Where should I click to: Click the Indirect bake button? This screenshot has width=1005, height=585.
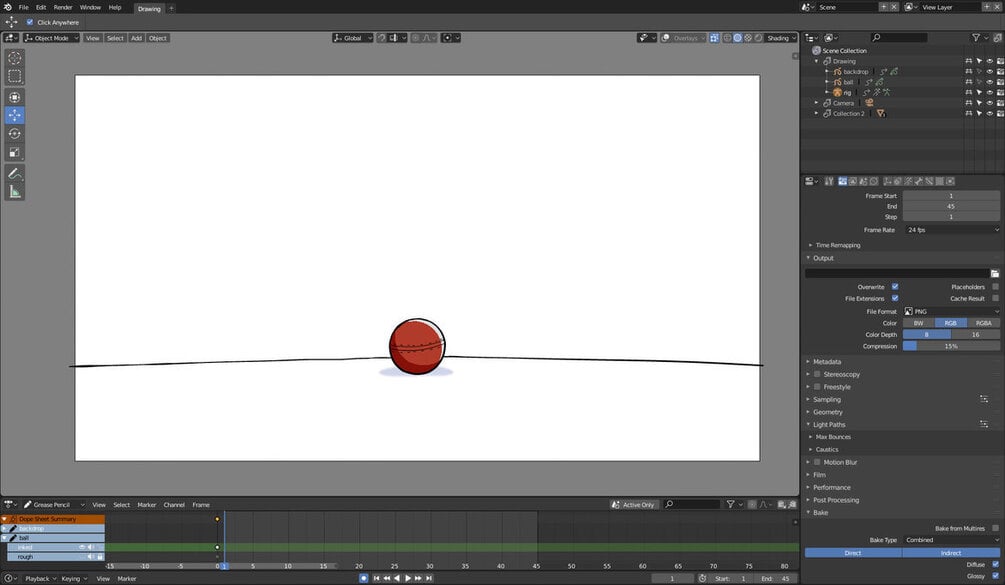[951, 552]
